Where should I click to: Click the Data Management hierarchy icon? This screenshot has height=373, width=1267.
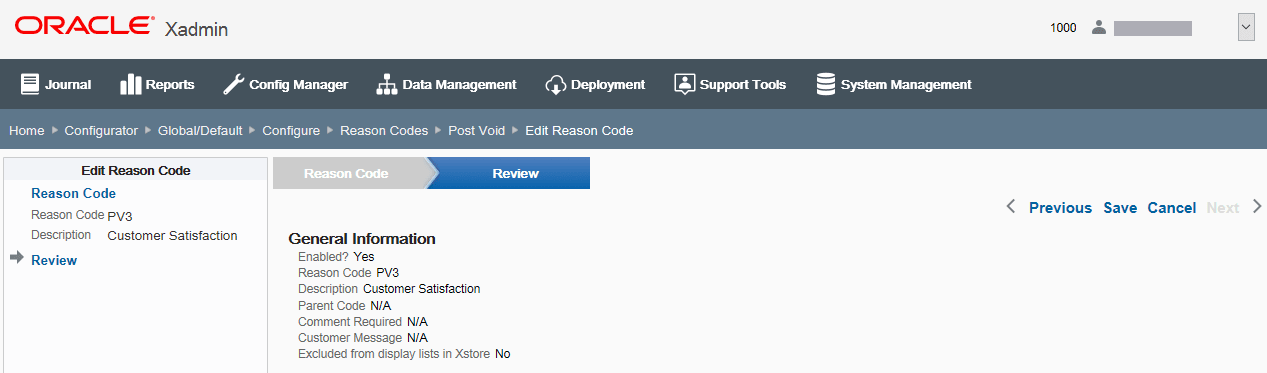387,84
